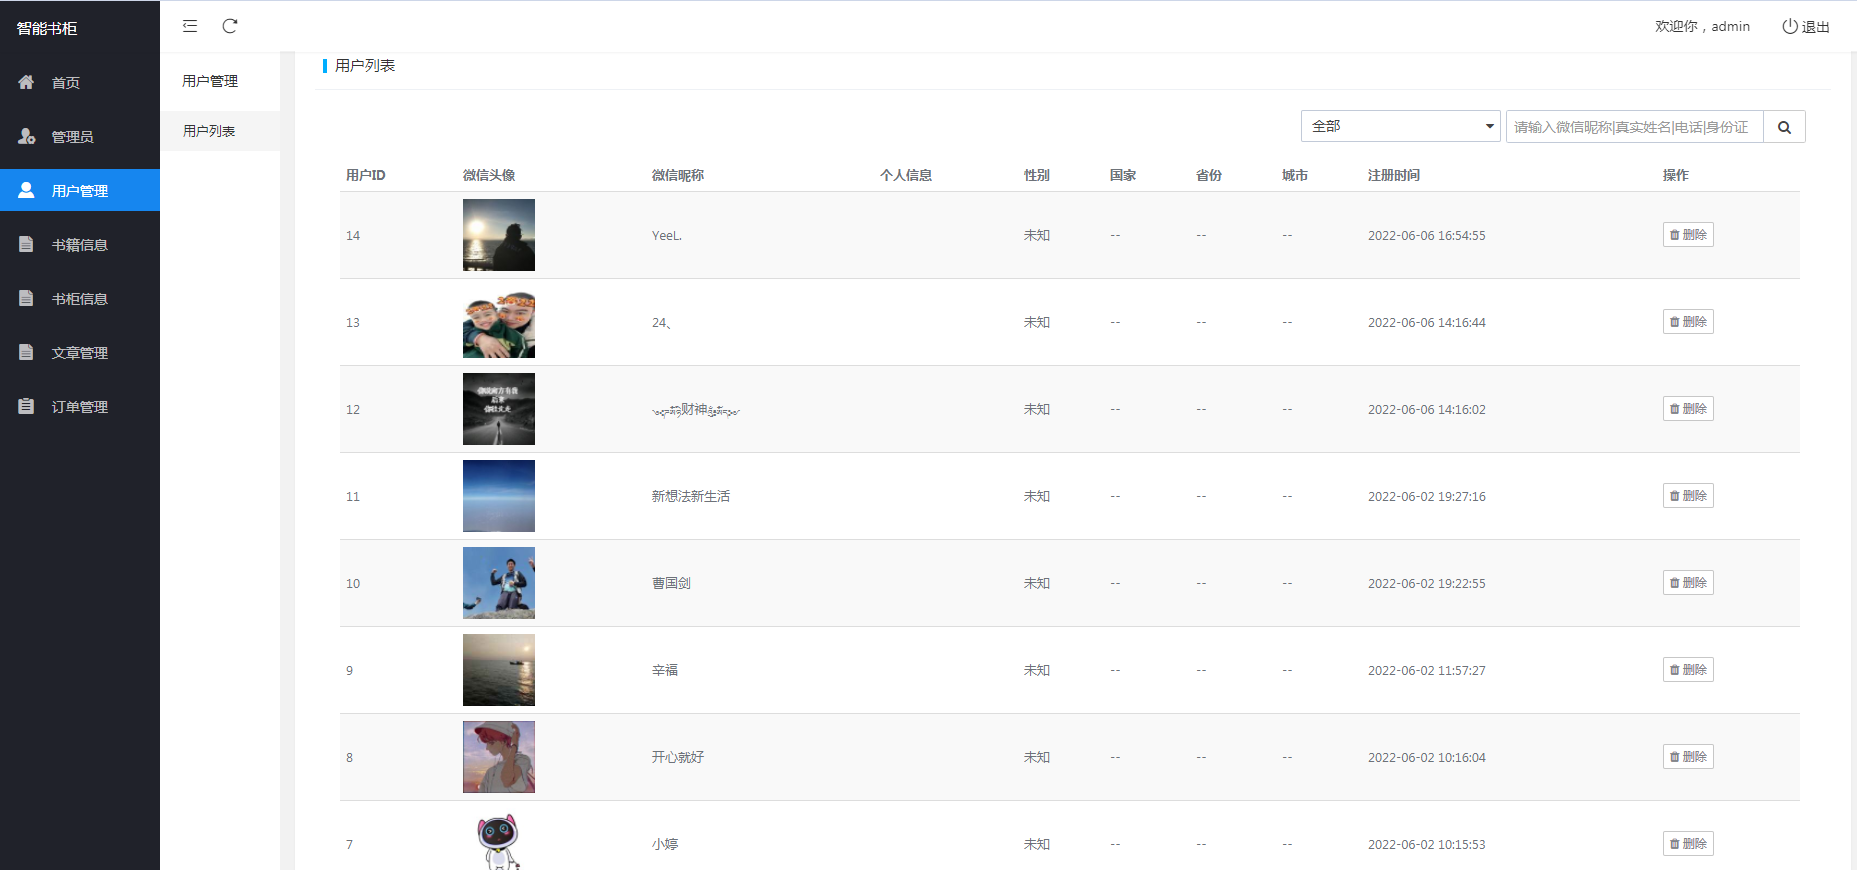Viewport: 1857px width, 870px height.
Task: Open 首页 home in the sidebar
Action: 66,83
